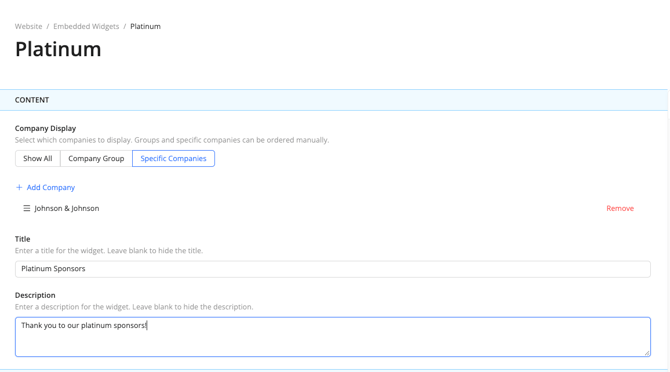The width and height of the screenshot is (670, 372).
Task: Choose the Company Group display option
Action: pos(96,158)
